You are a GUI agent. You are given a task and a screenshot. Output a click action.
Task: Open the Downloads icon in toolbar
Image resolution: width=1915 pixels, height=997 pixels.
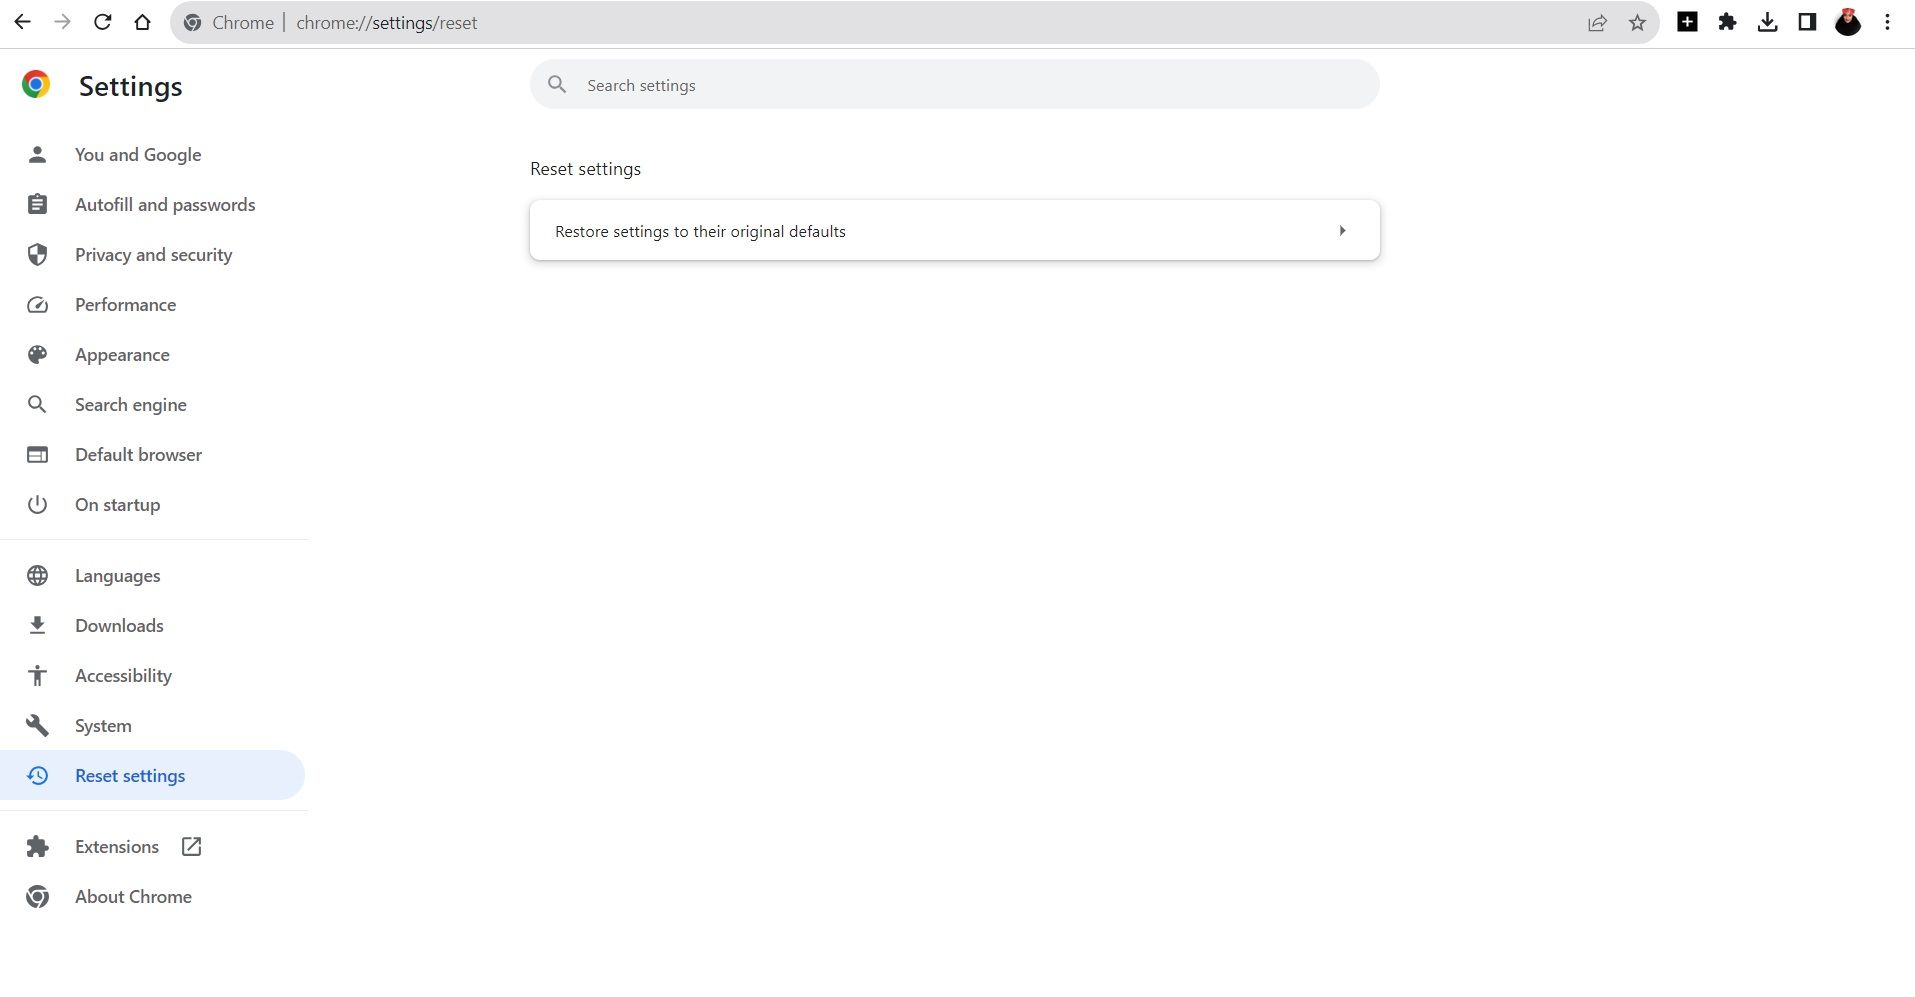[x=1767, y=22]
